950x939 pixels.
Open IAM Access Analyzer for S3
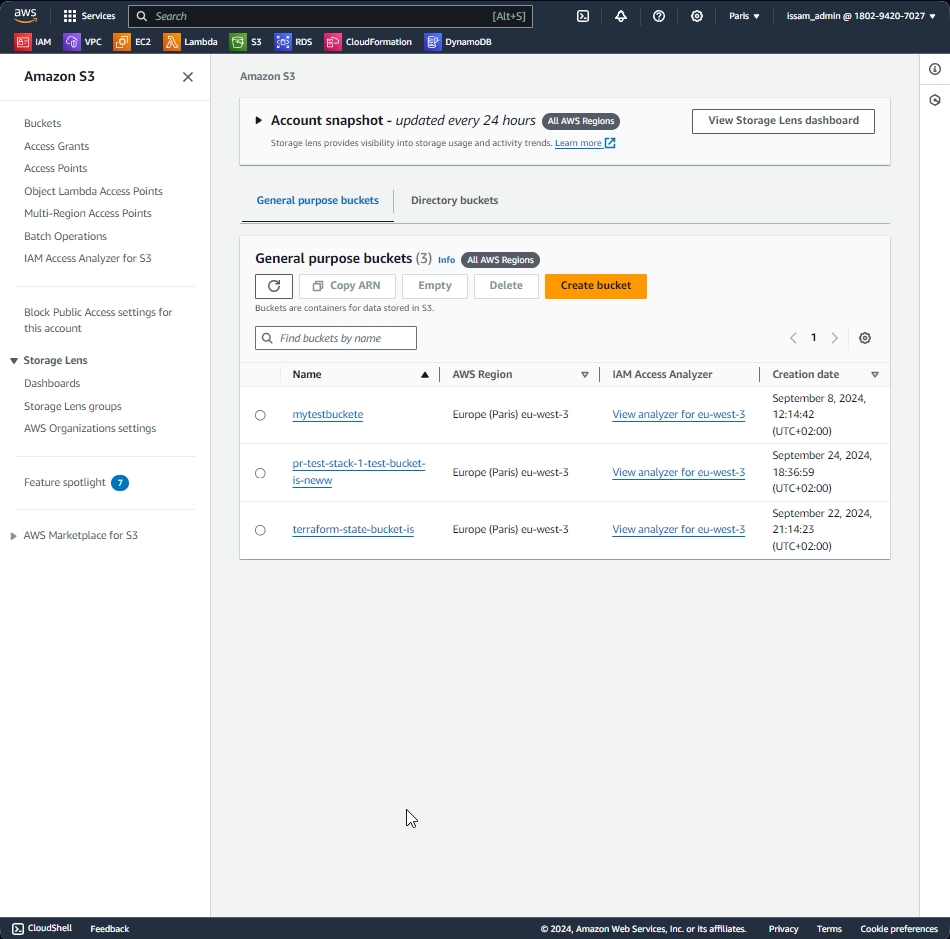[x=88, y=259]
